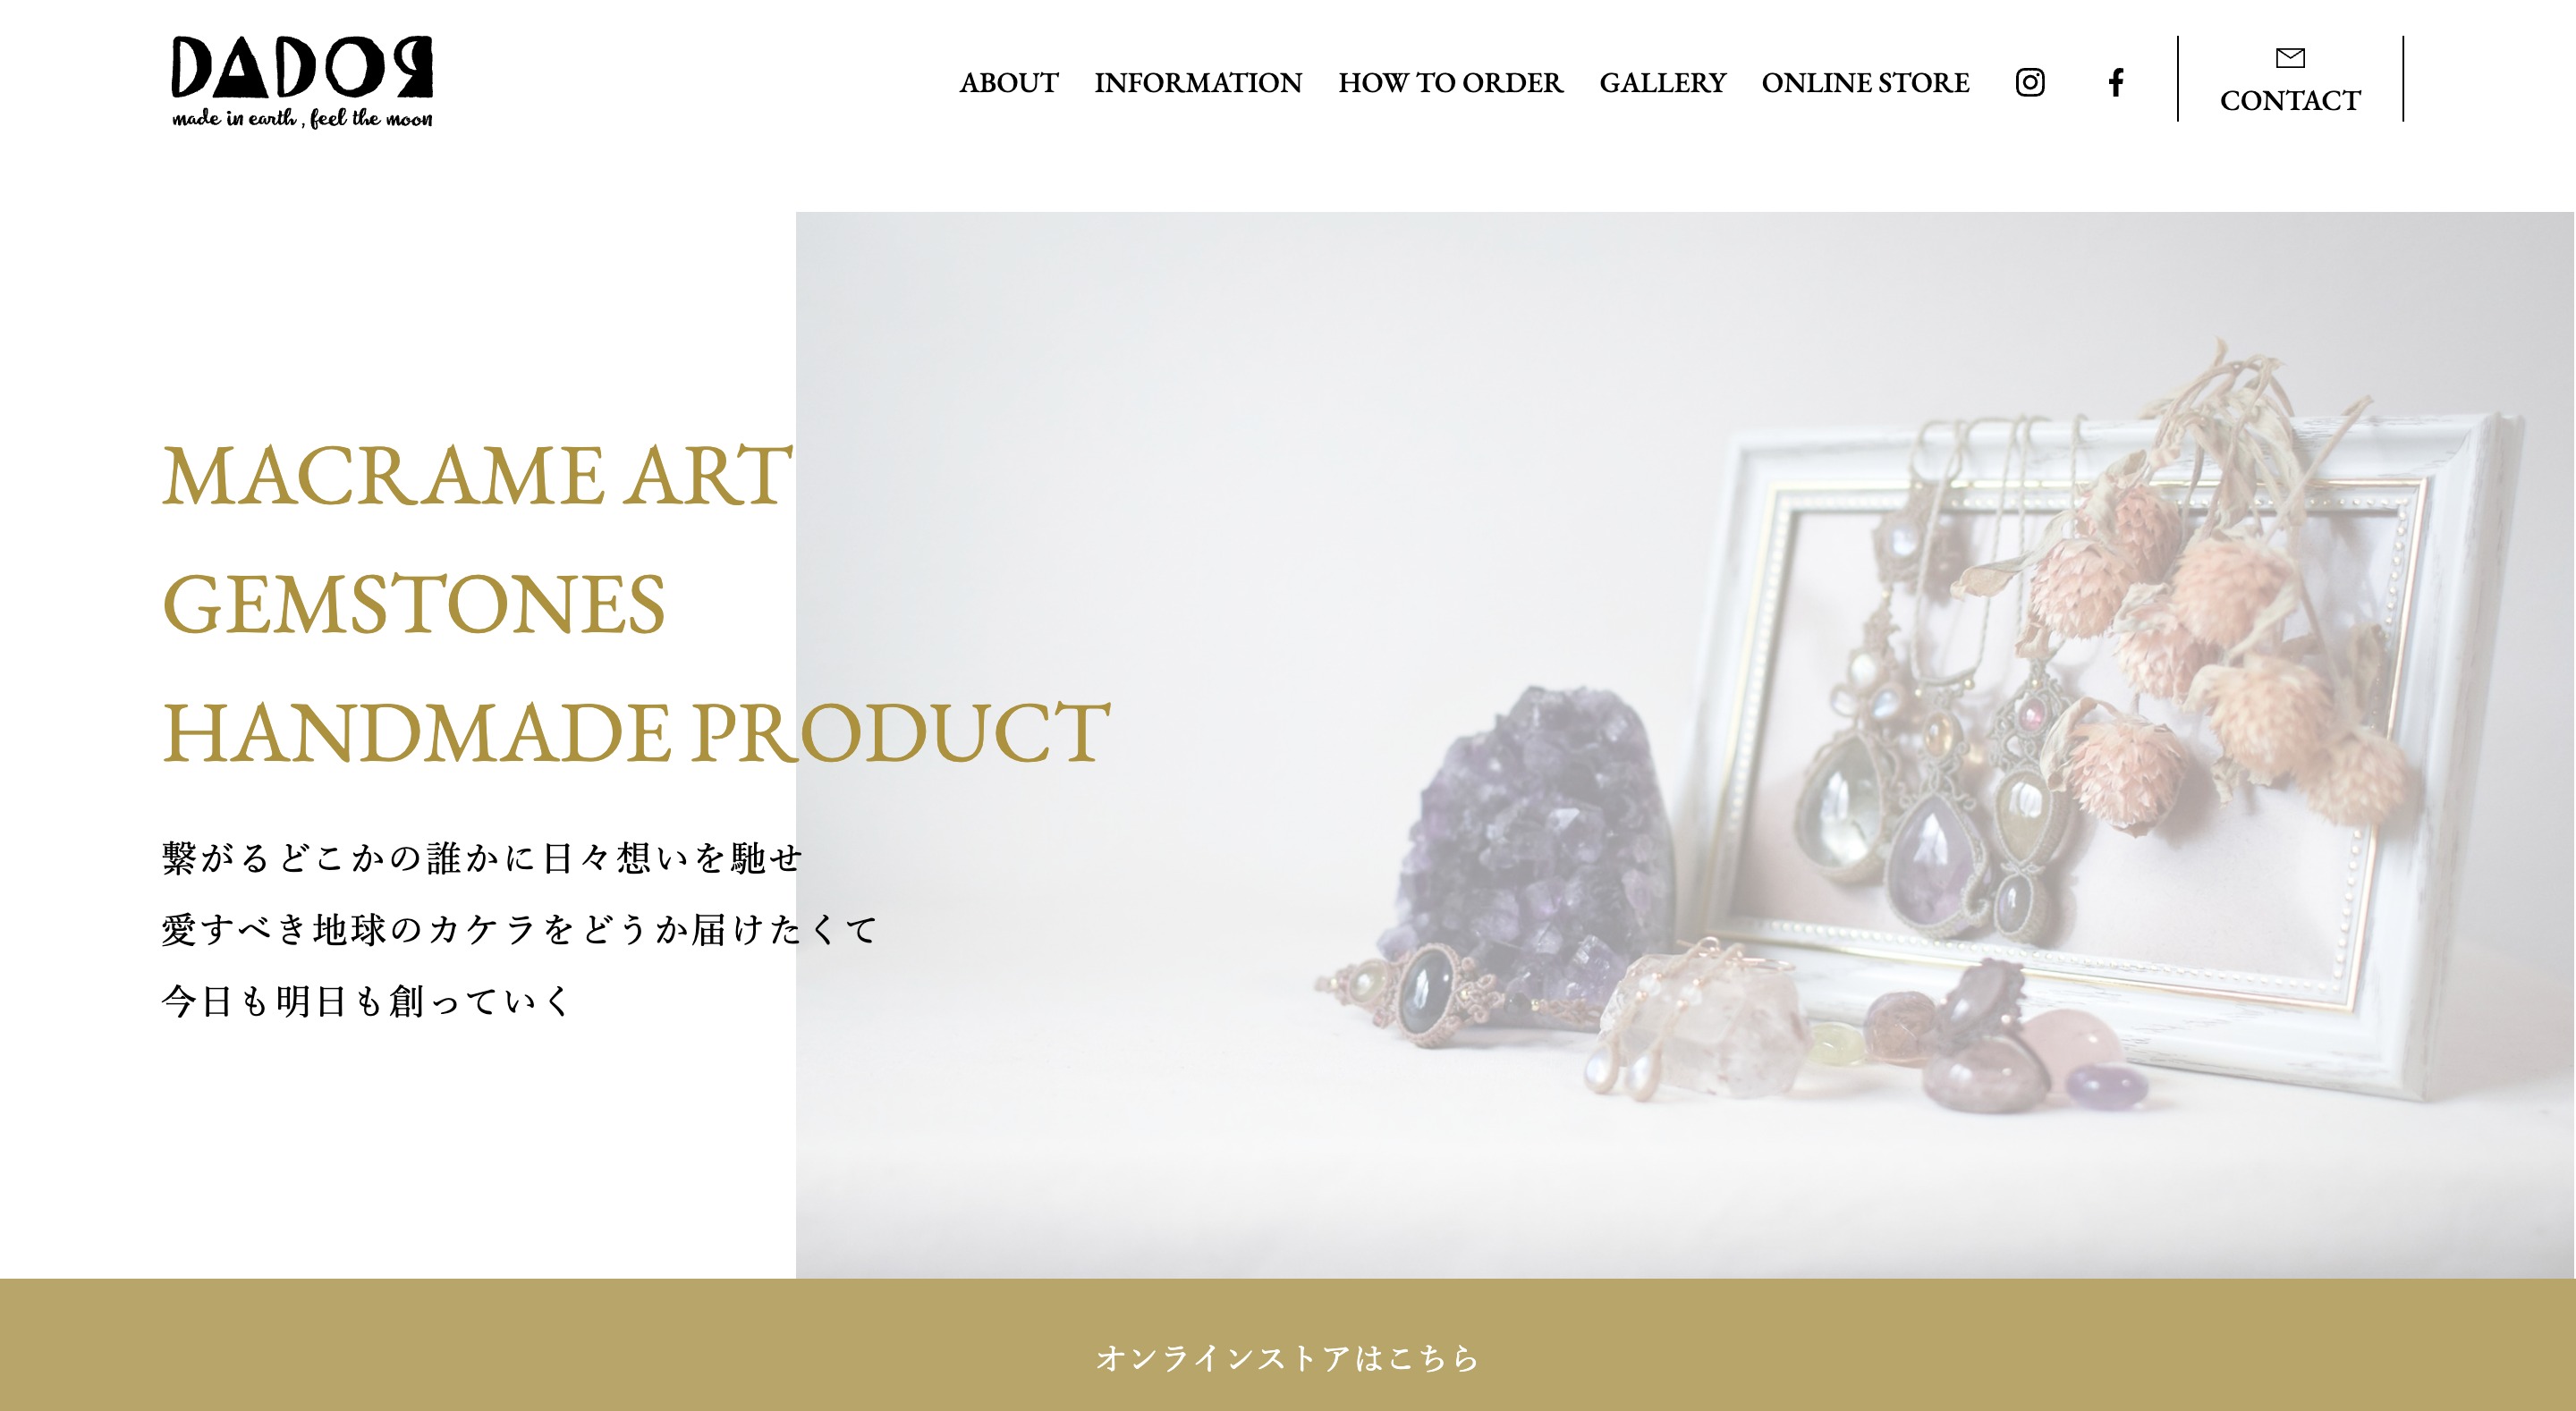2576x1411 pixels.
Task: Click the HANDMADE PRODUCT heading
Action: point(636,733)
